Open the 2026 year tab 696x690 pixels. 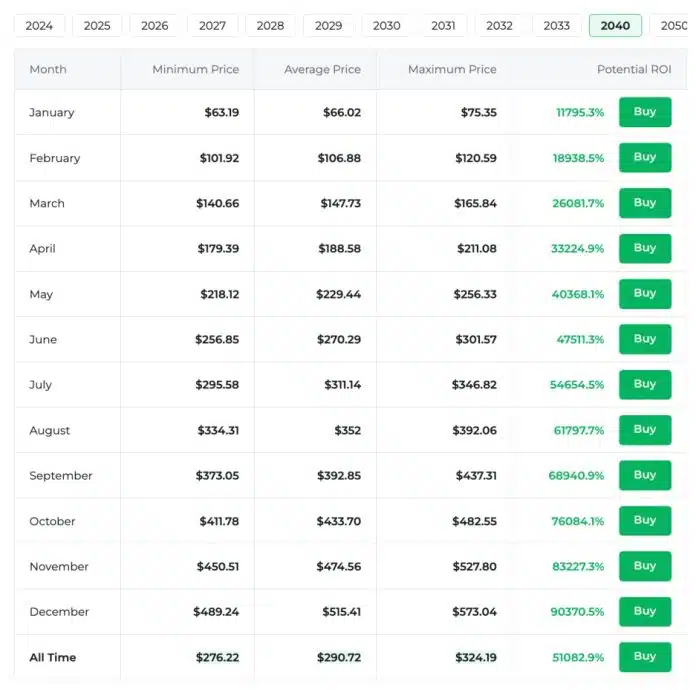click(155, 26)
